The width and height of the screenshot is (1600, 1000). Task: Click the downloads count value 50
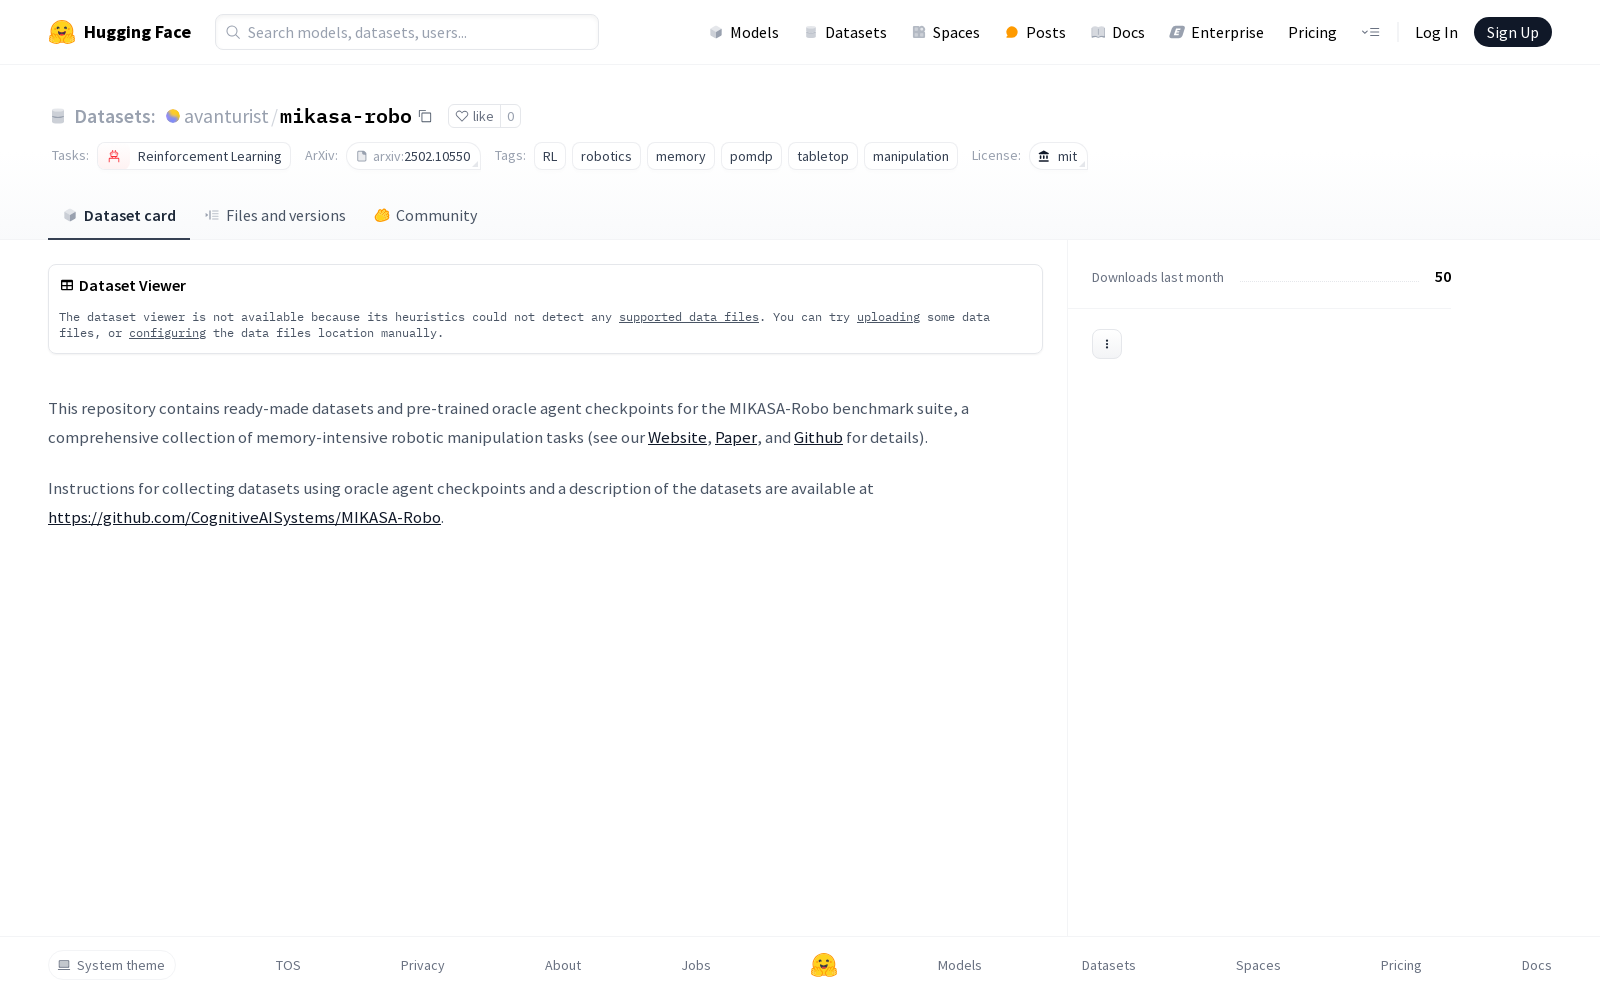(x=1443, y=277)
